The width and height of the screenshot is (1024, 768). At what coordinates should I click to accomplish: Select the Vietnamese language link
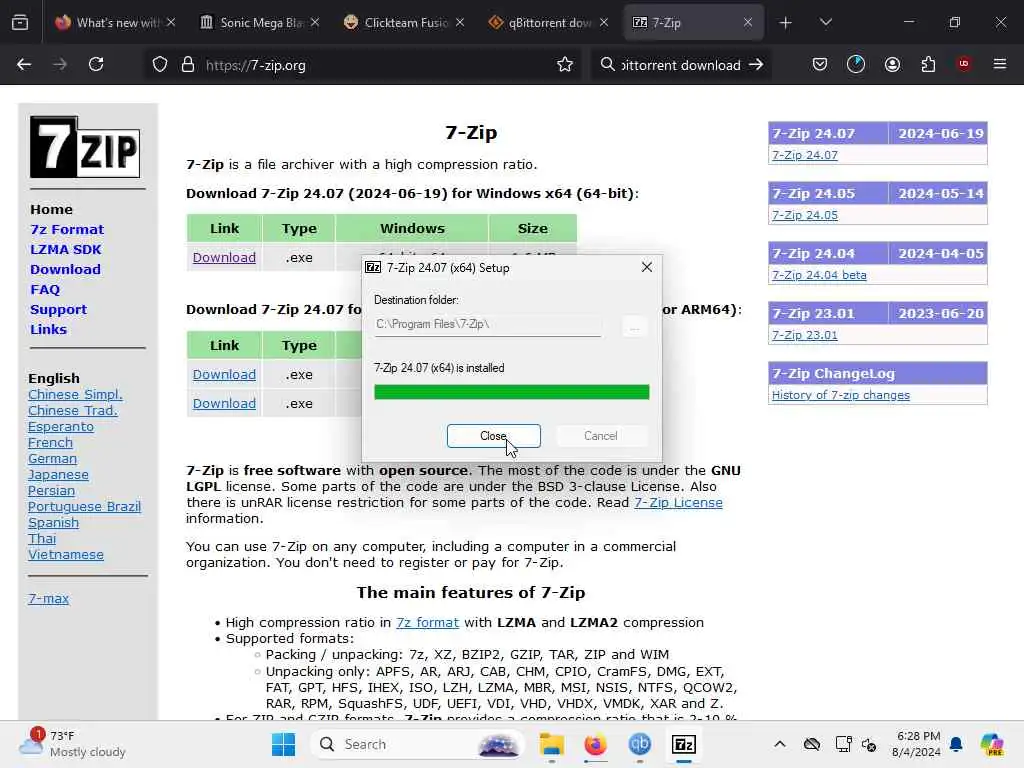(x=66, y=554)
